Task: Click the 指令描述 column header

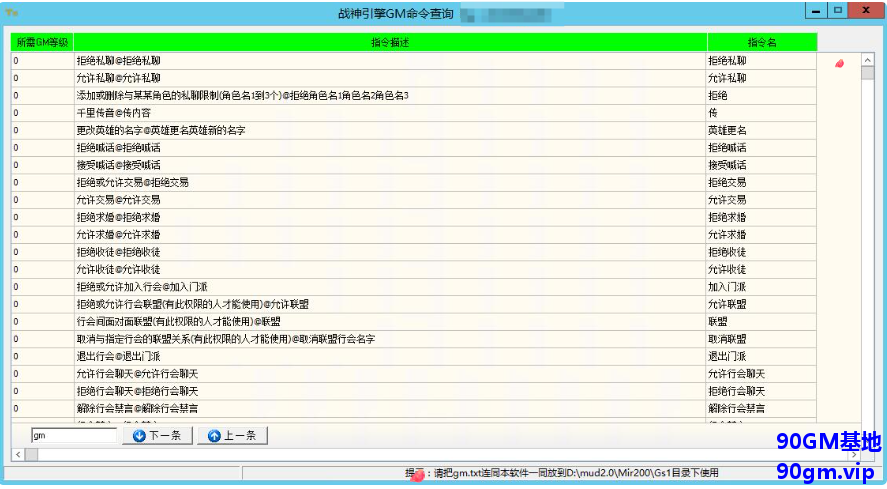Action: tap(390, 42)
